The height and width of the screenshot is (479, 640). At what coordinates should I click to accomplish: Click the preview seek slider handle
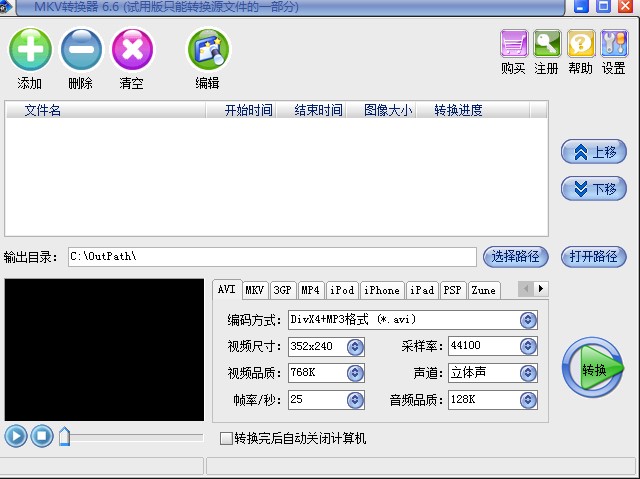coord(64,437)
